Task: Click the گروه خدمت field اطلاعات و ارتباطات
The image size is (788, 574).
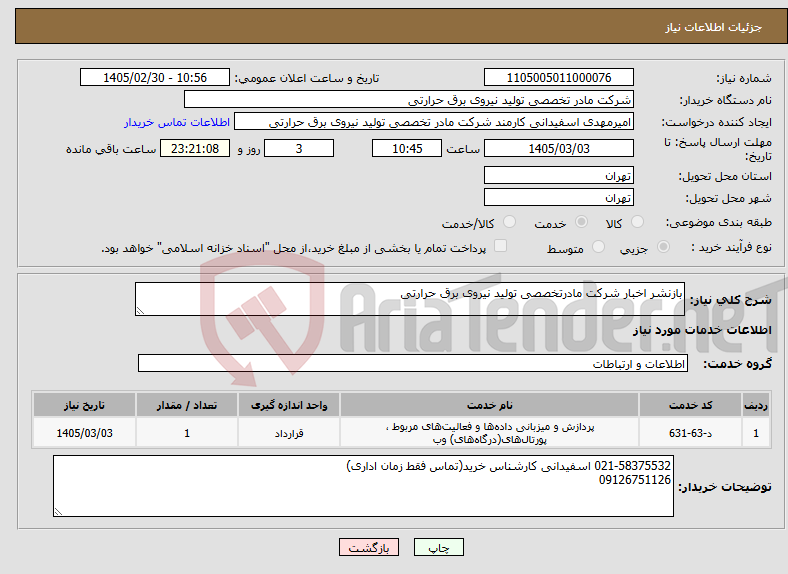Action: pos(413,363)
